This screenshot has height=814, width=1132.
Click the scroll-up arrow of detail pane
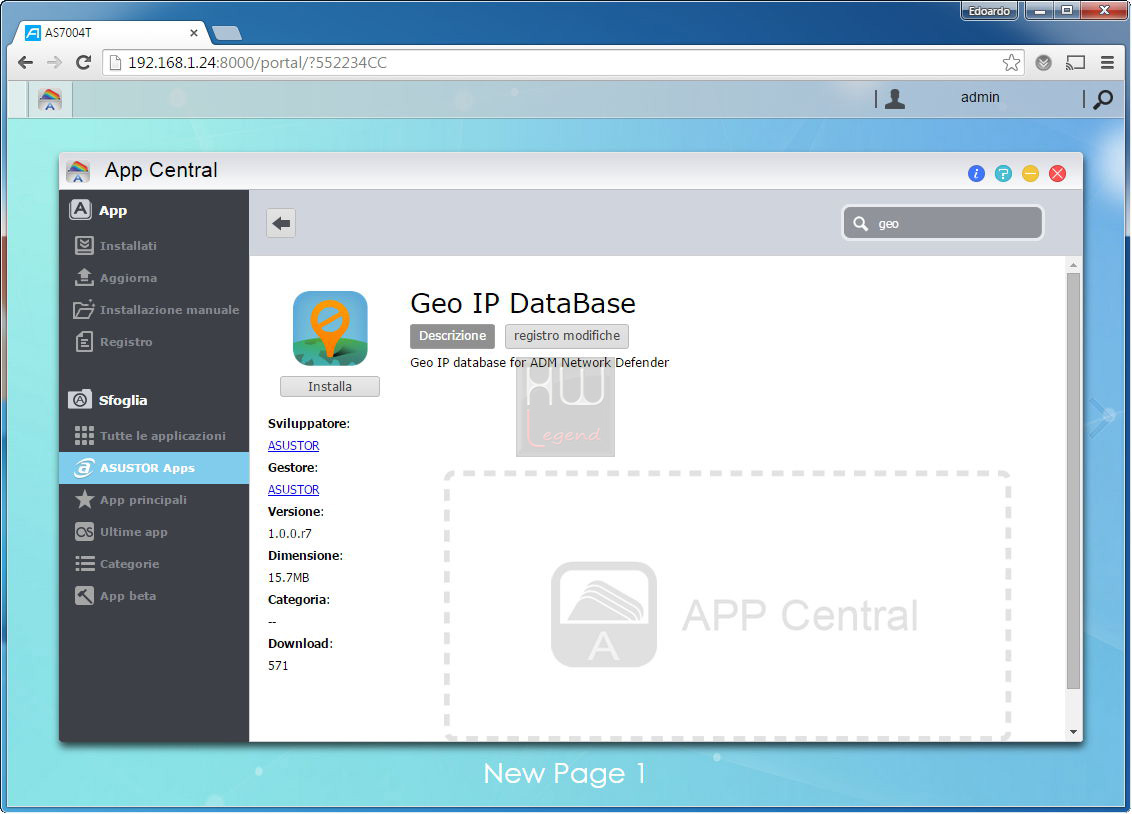point(1074,265)
